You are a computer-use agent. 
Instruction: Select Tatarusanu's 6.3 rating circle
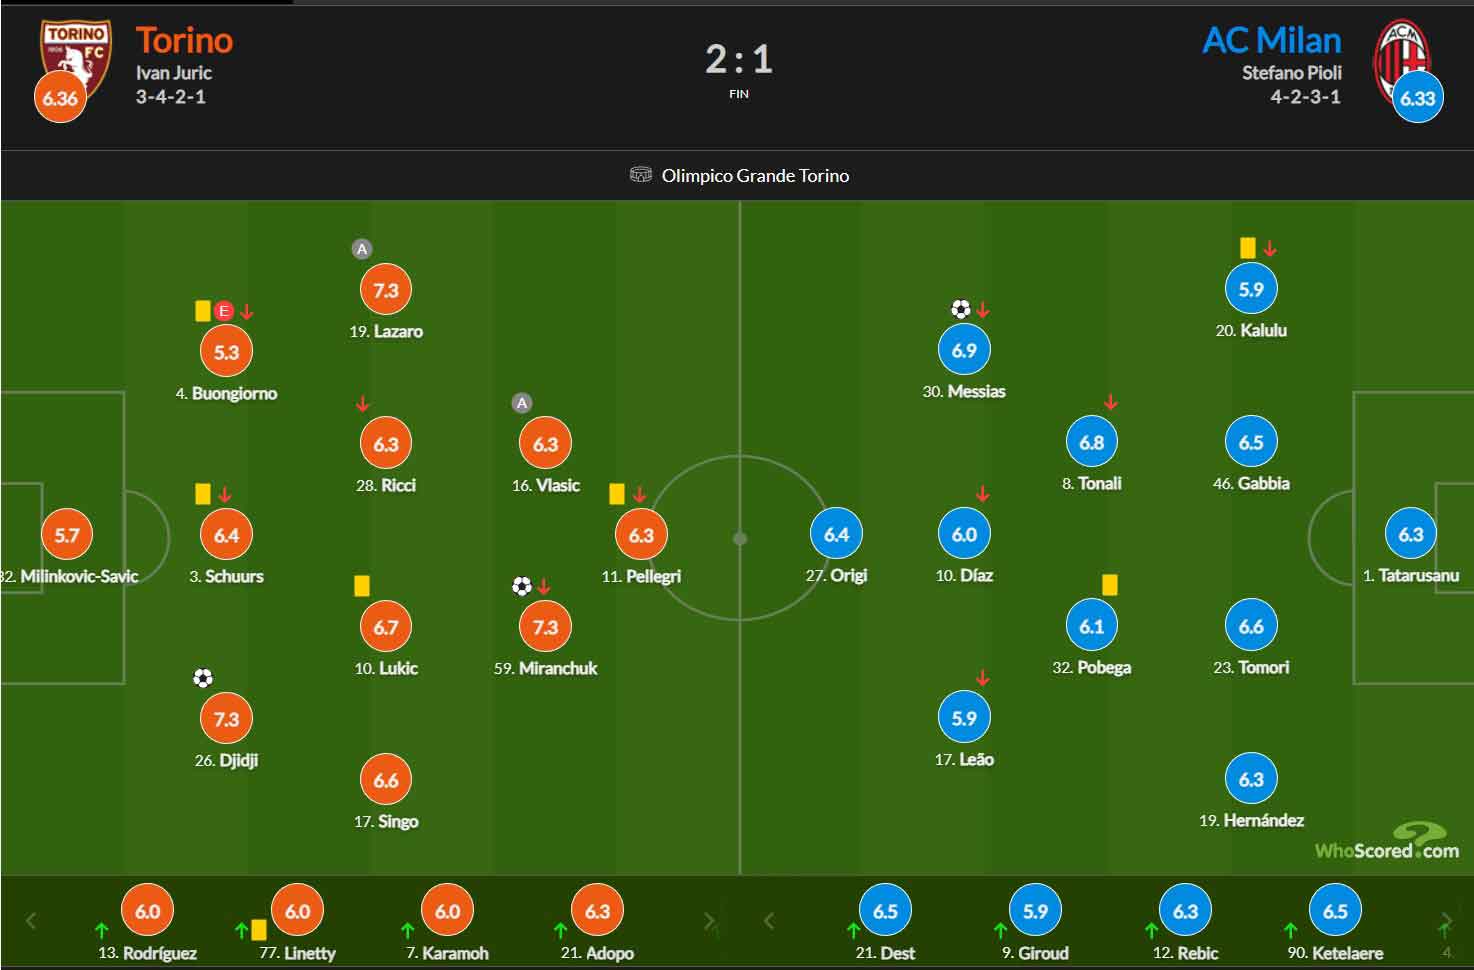tap(1410, 534)
